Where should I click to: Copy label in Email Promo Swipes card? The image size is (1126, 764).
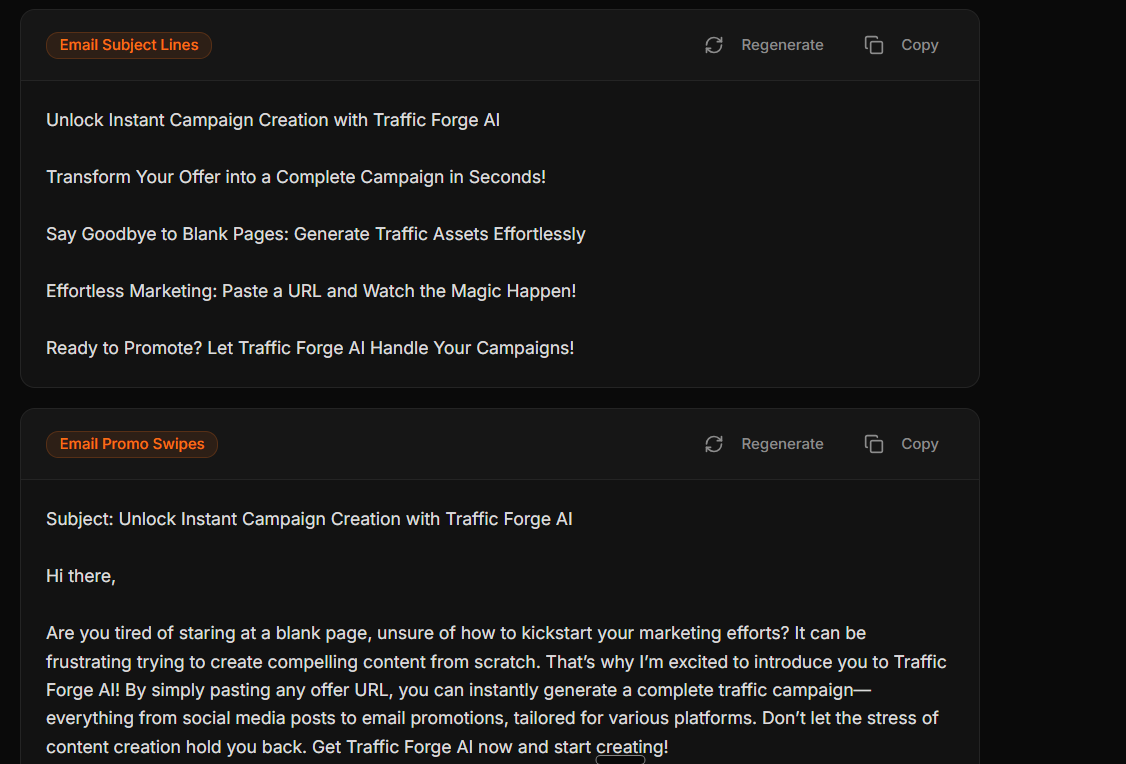pyautogui.click(x=920, y=444)
